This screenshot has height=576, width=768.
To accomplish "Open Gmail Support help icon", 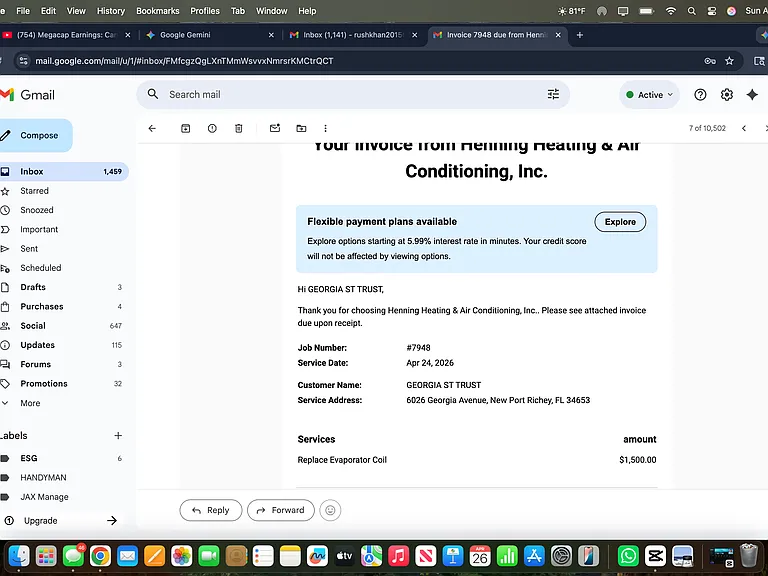I will tap(700, 95).
